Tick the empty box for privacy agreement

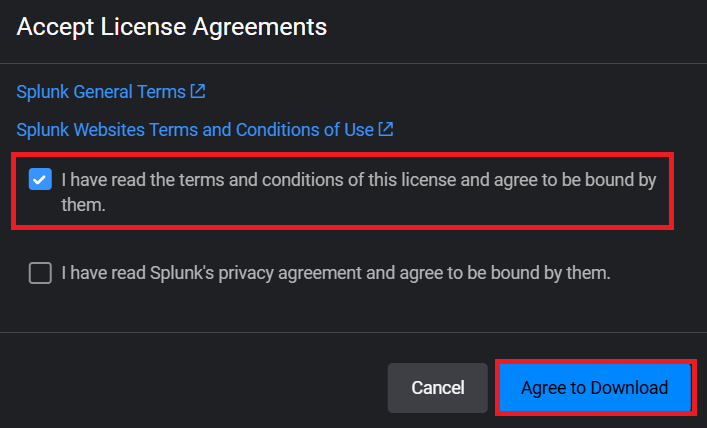tap(40, 272)
